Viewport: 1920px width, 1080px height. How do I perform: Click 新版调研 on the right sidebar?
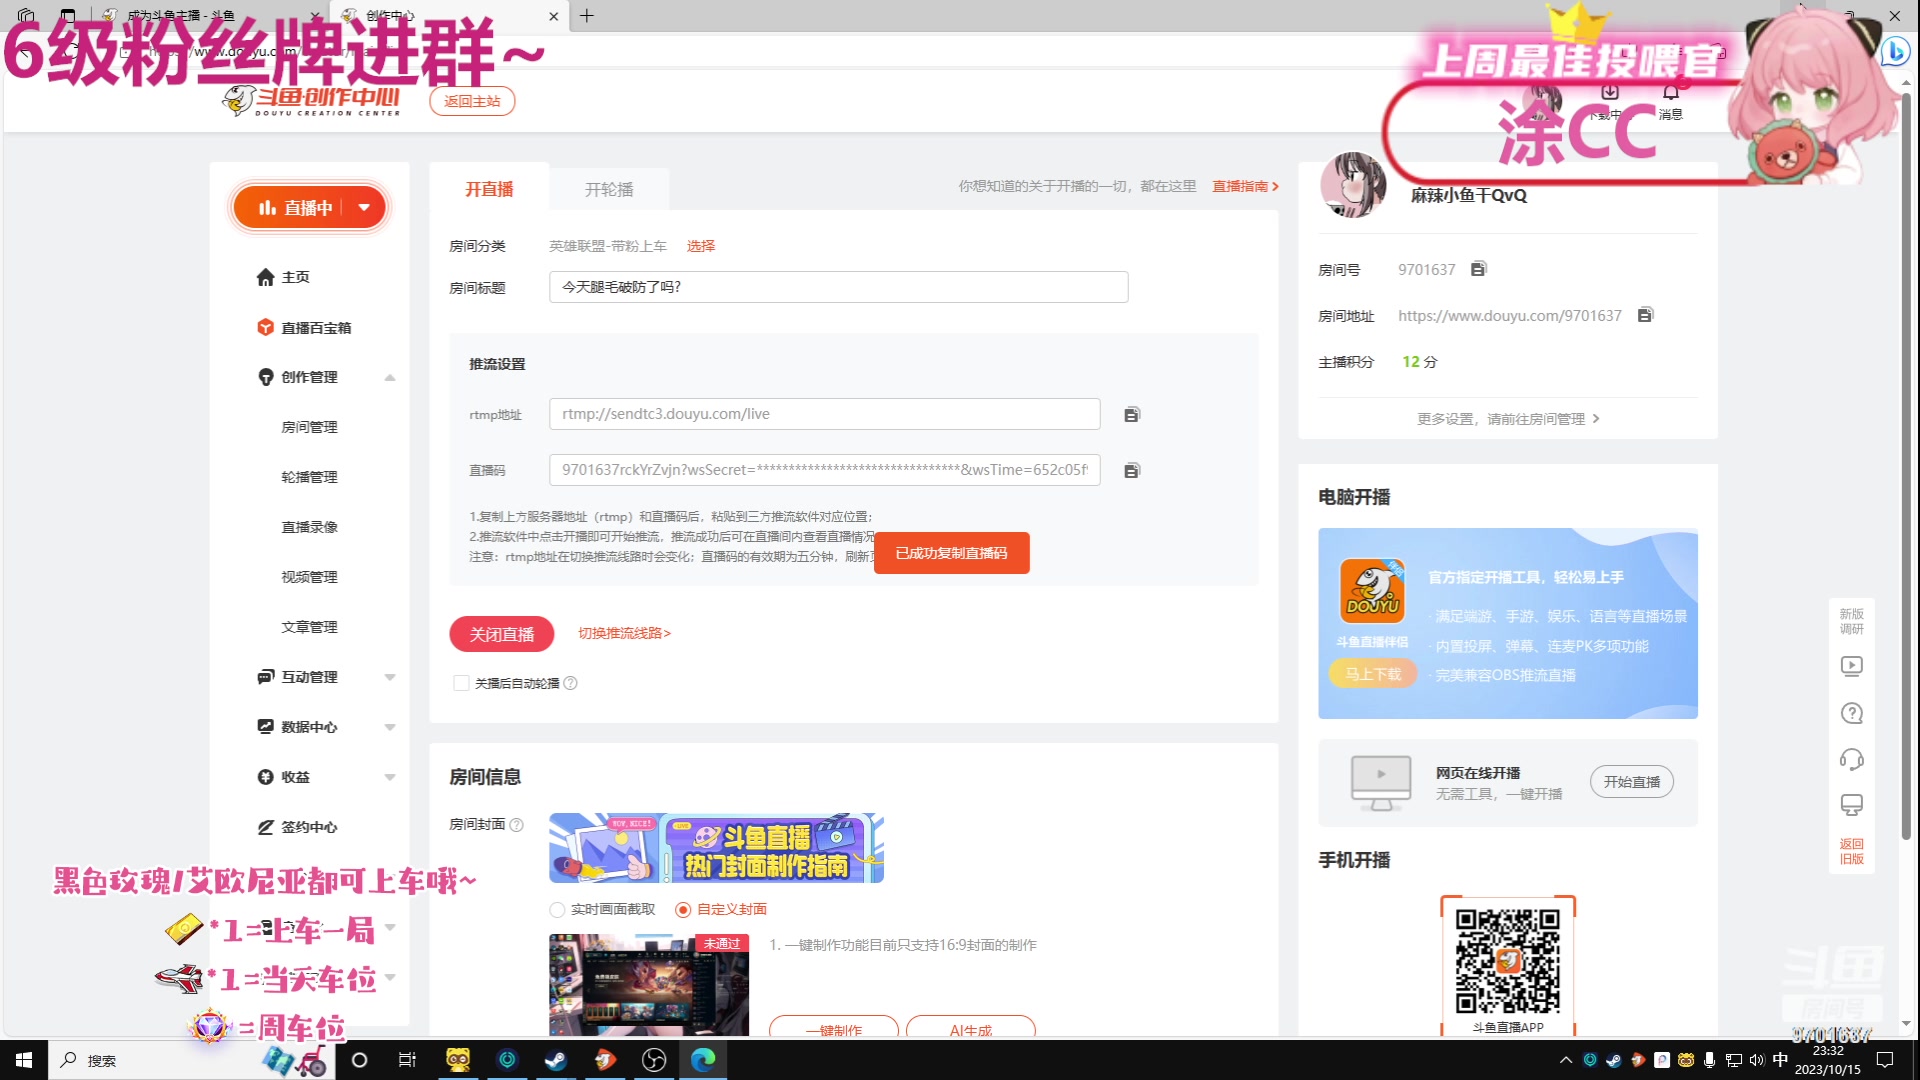1851,621
